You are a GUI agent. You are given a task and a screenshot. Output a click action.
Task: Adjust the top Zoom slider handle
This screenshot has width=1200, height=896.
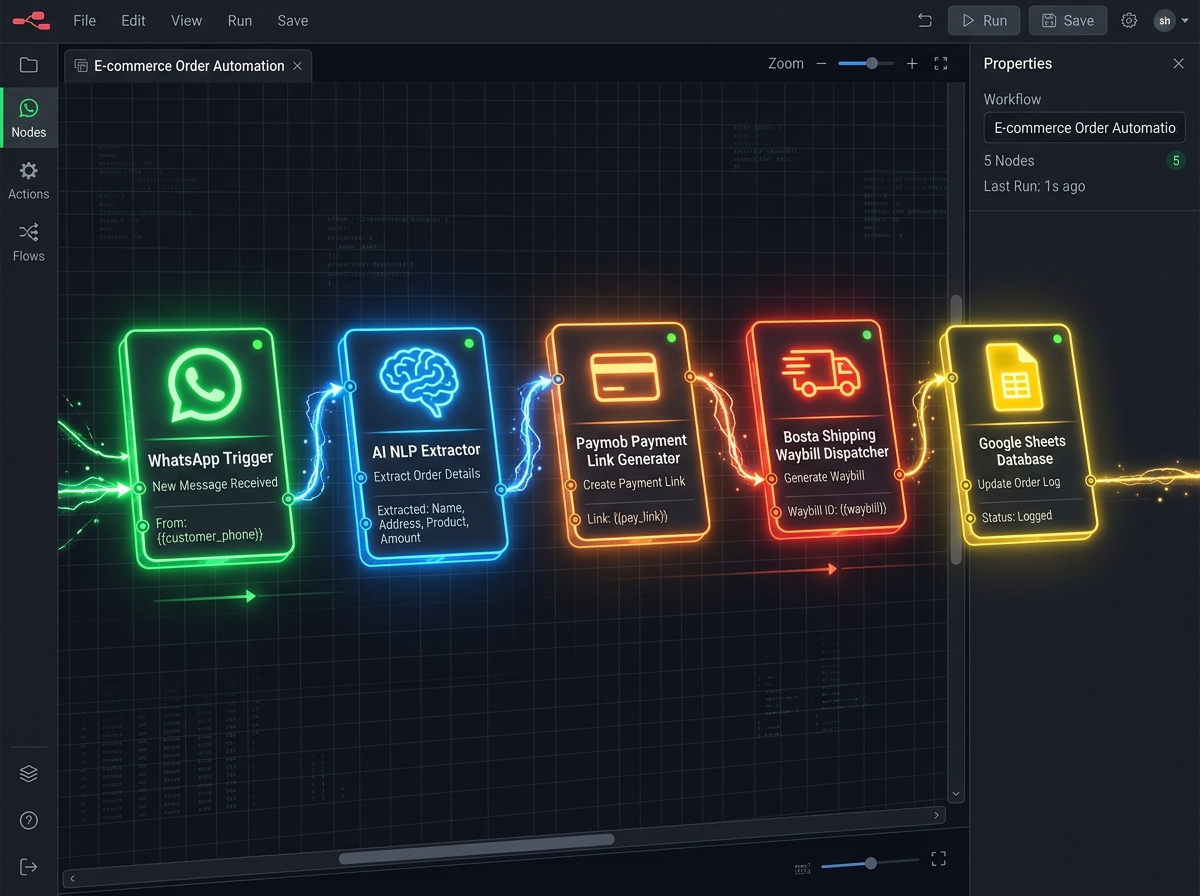pos(872,63)
